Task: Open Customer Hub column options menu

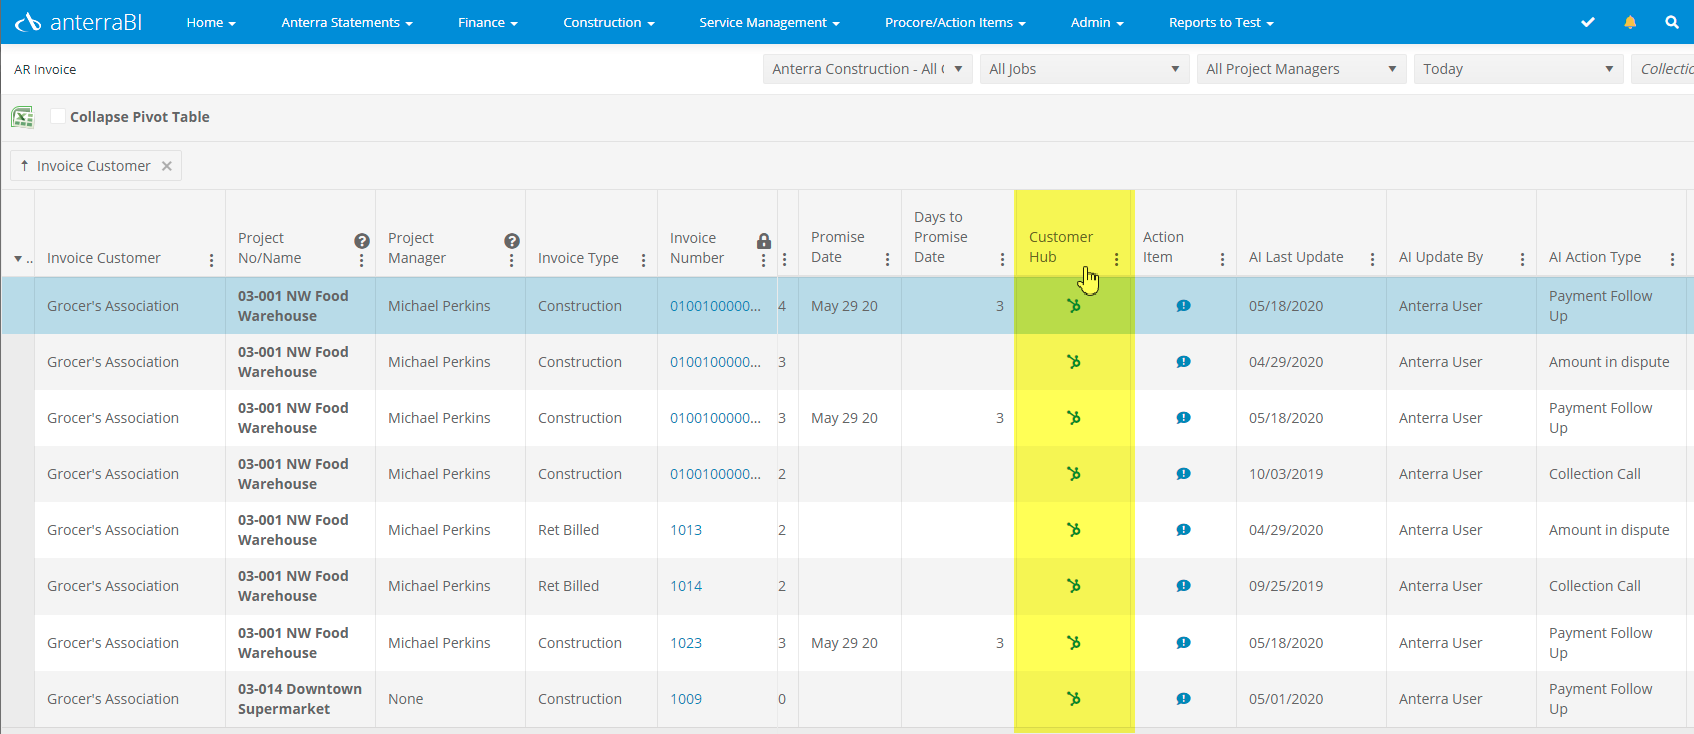Action: tap(1117, 259)
